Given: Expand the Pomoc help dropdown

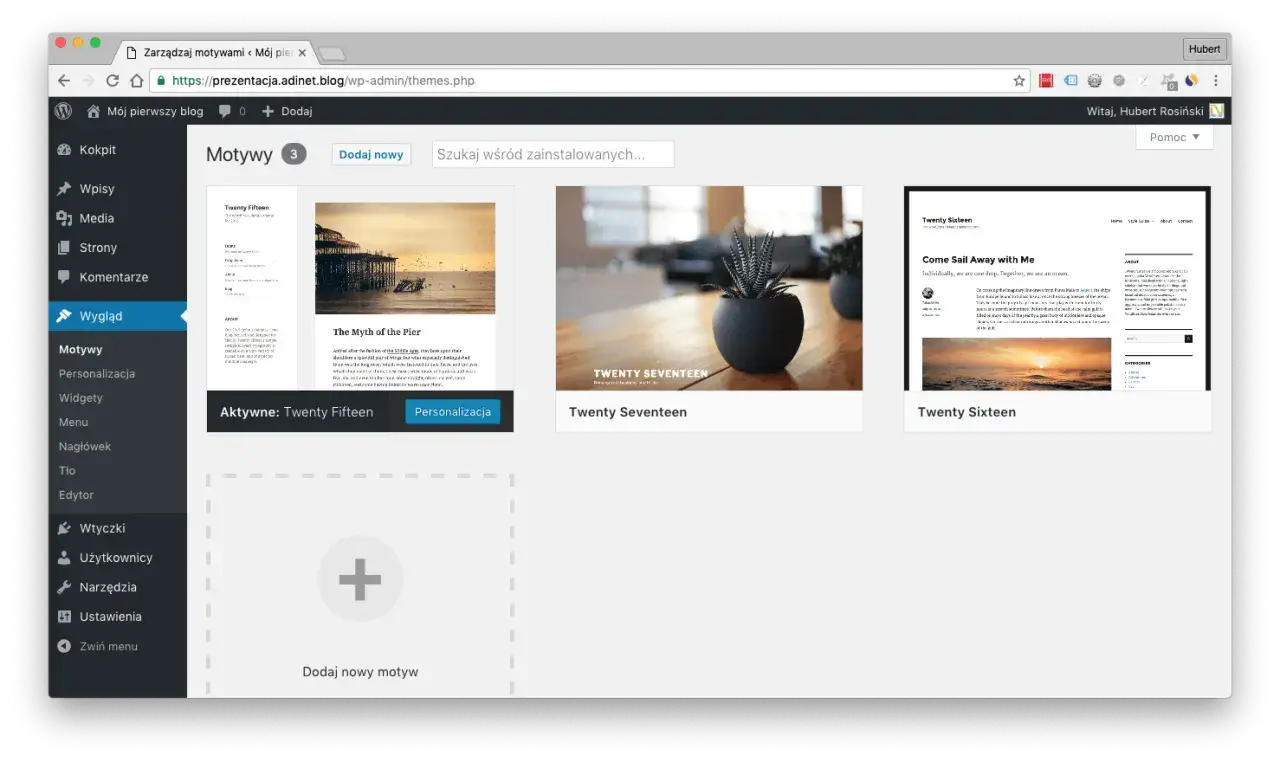Looking at the screenshot, I should click(1175, 137).
